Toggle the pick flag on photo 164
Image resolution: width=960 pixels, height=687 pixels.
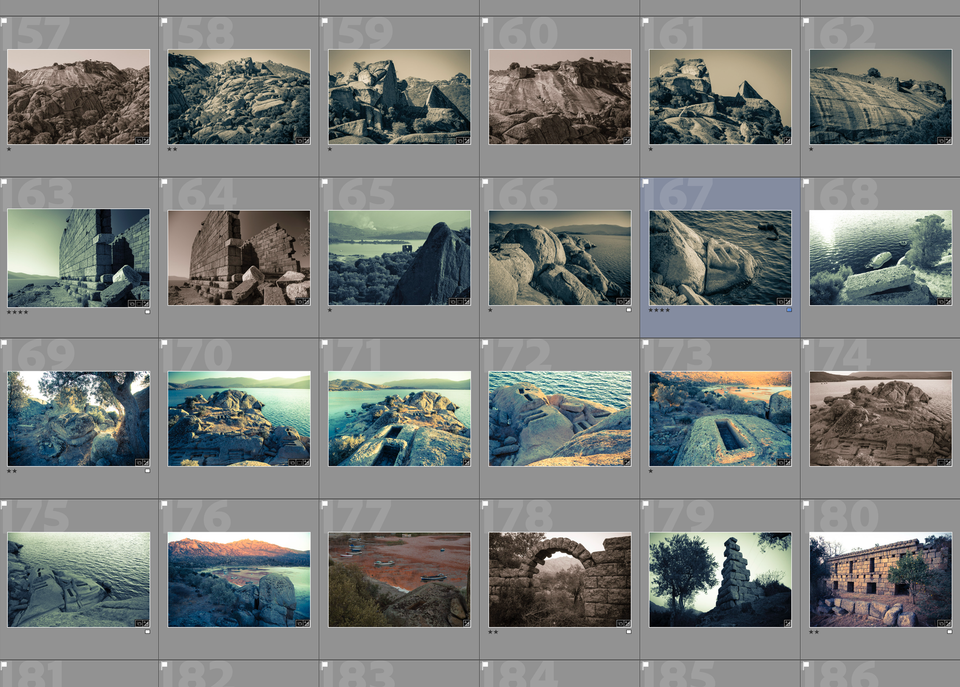(164, 183)
